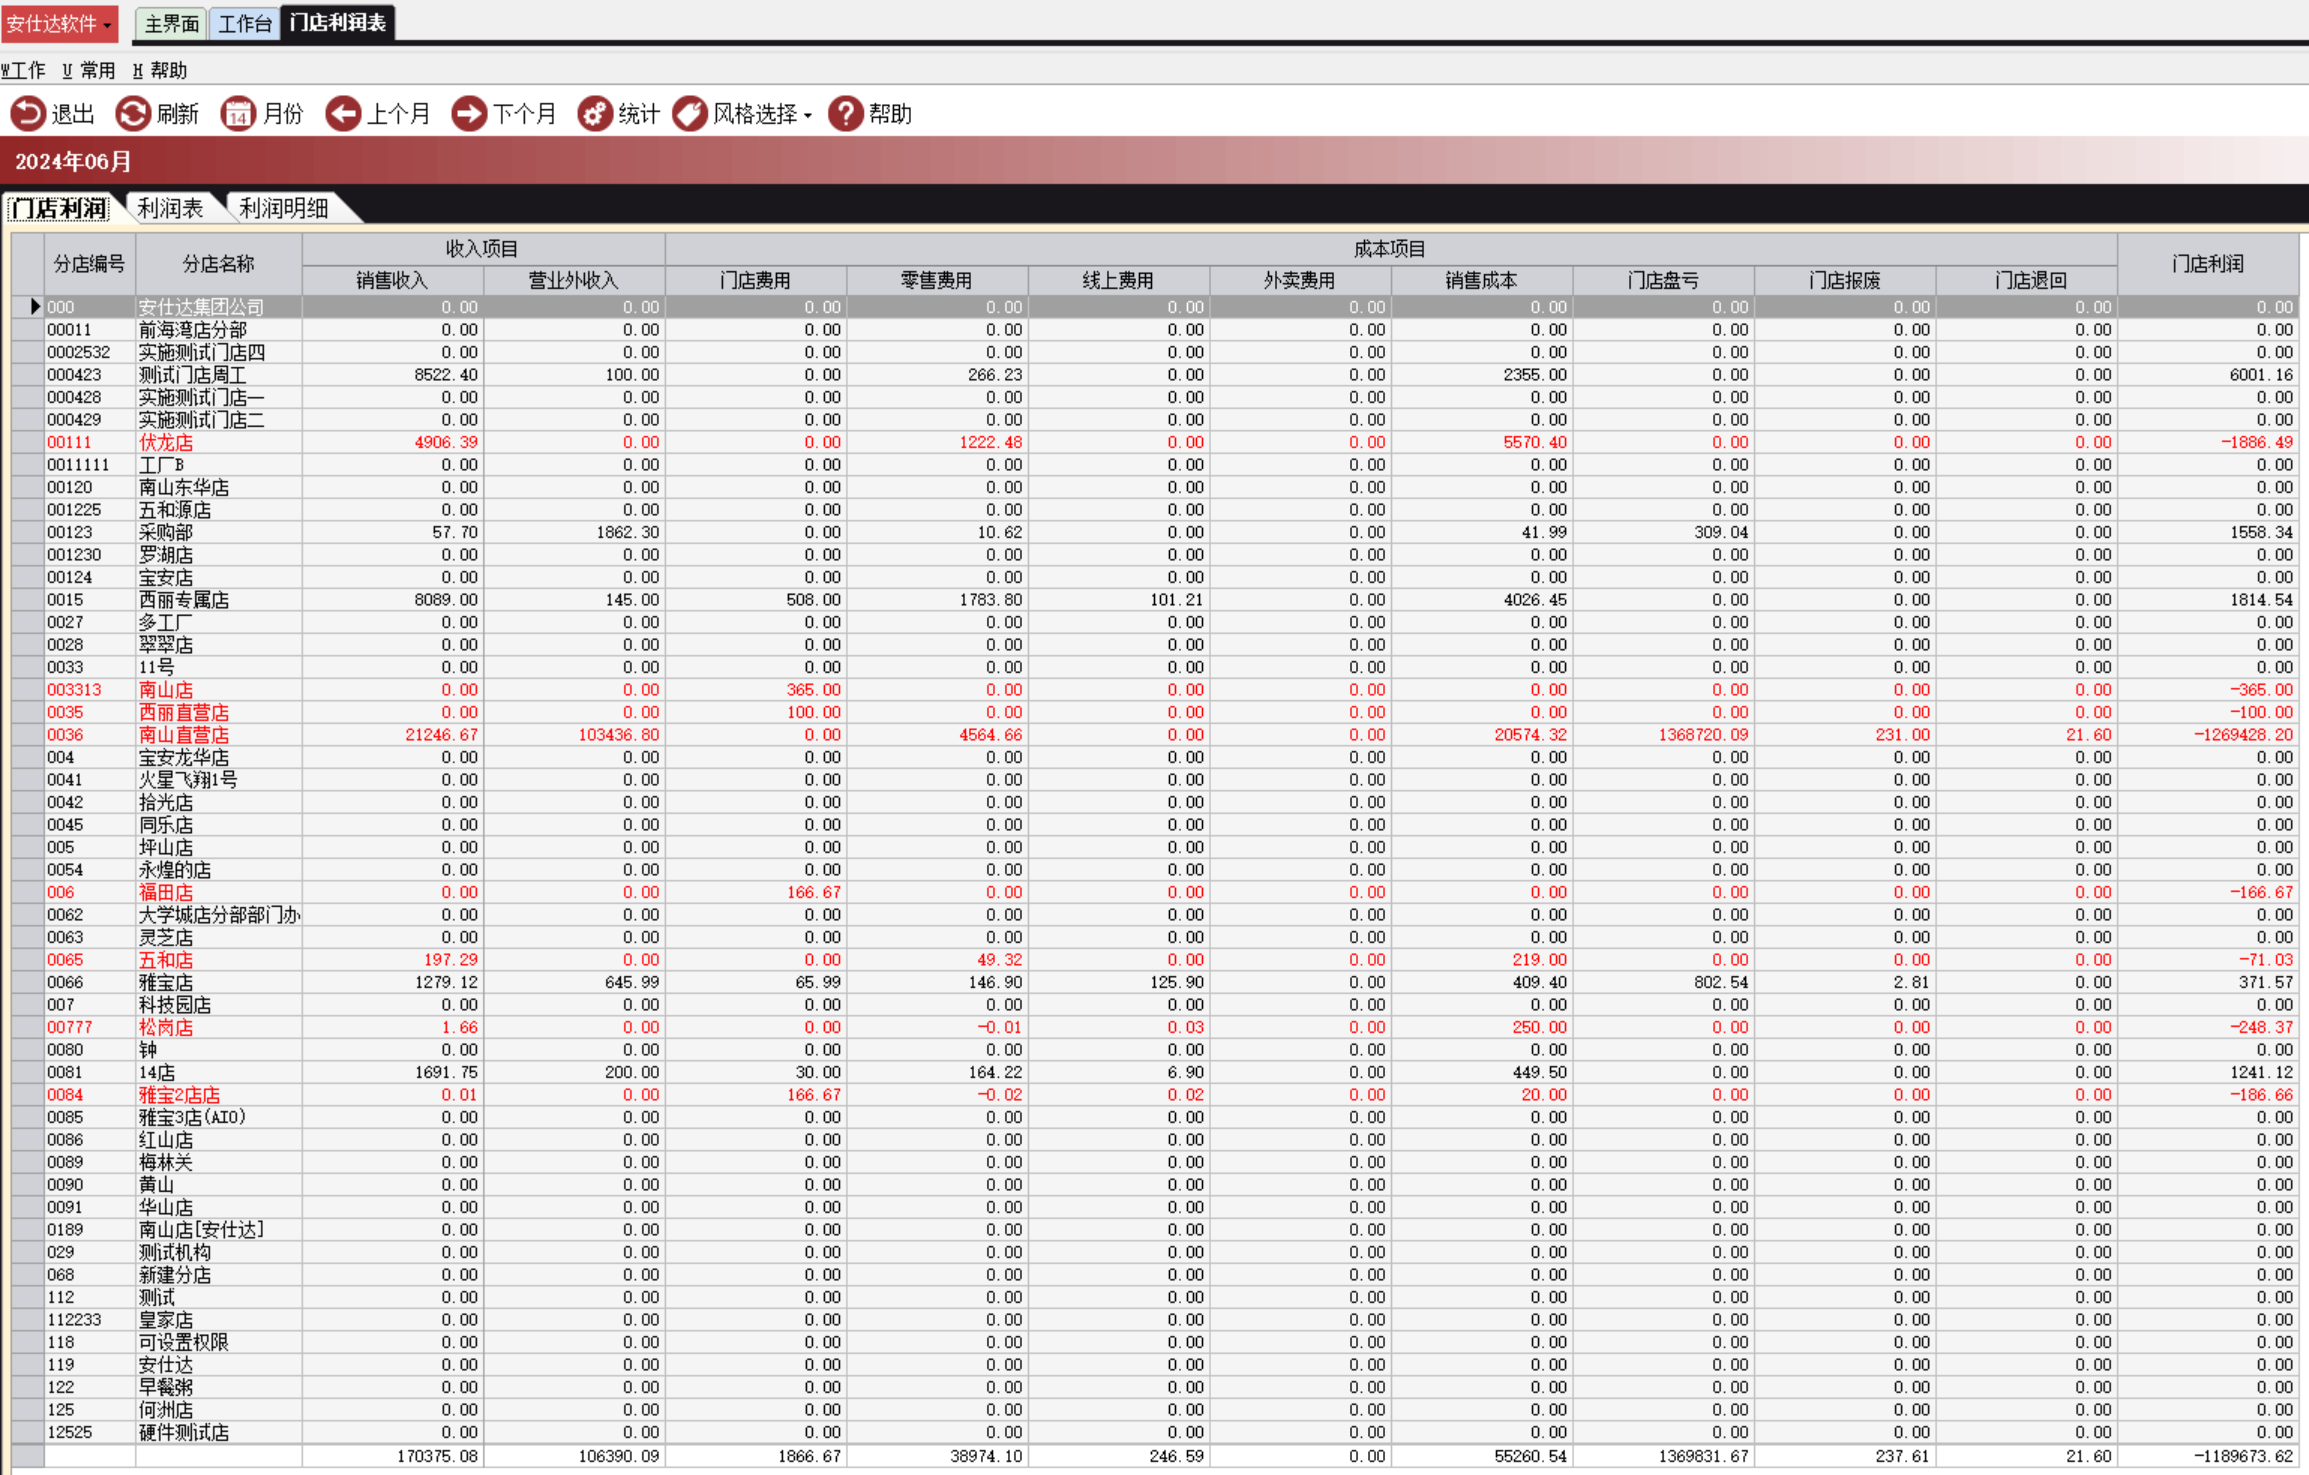
Task: Open the 常用 menu
Action: coord(89,71)
